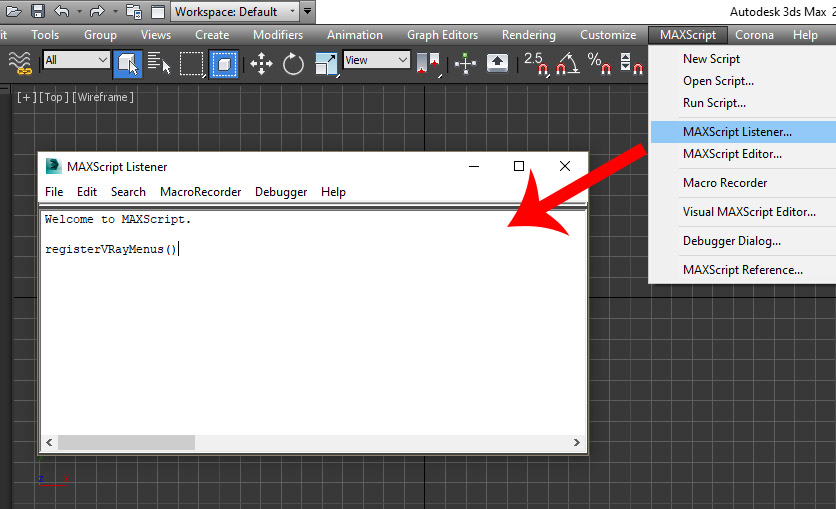Open the Workspace: Default dropdown
This screenshot has width=836, height=509.
click(x=235, y=11)
